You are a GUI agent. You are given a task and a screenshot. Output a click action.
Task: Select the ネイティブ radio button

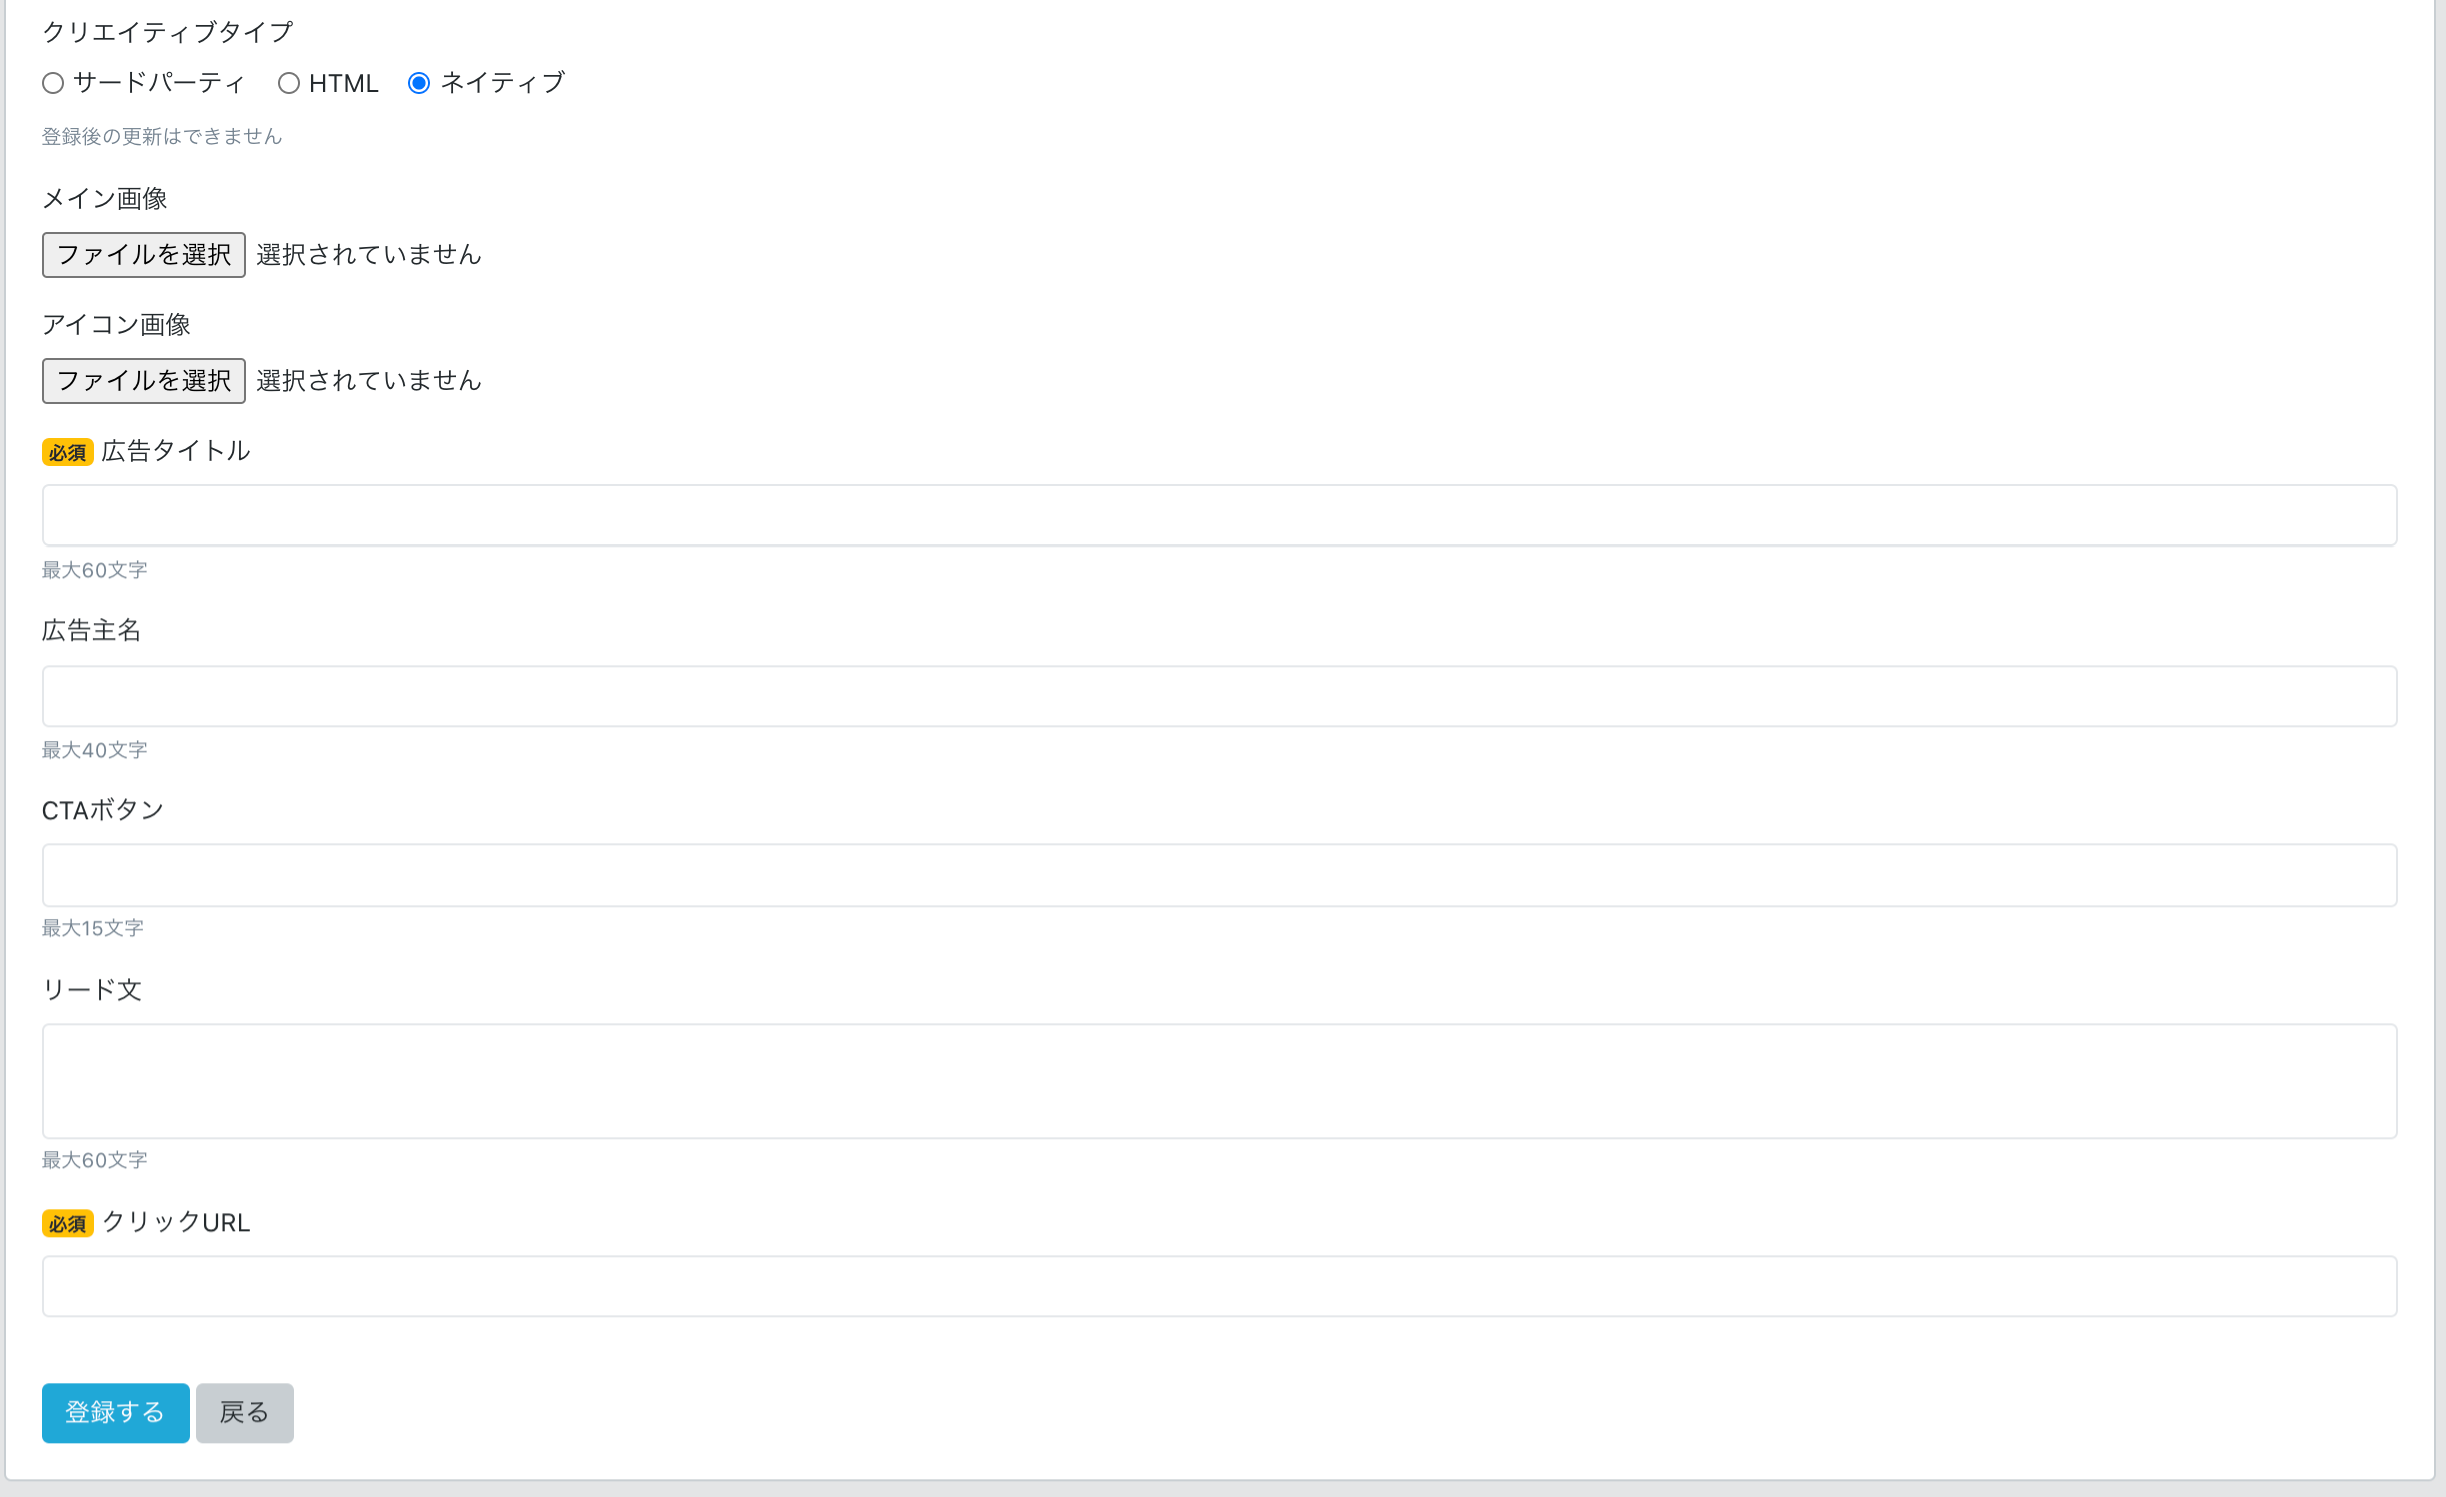click(x=419, y=83)
